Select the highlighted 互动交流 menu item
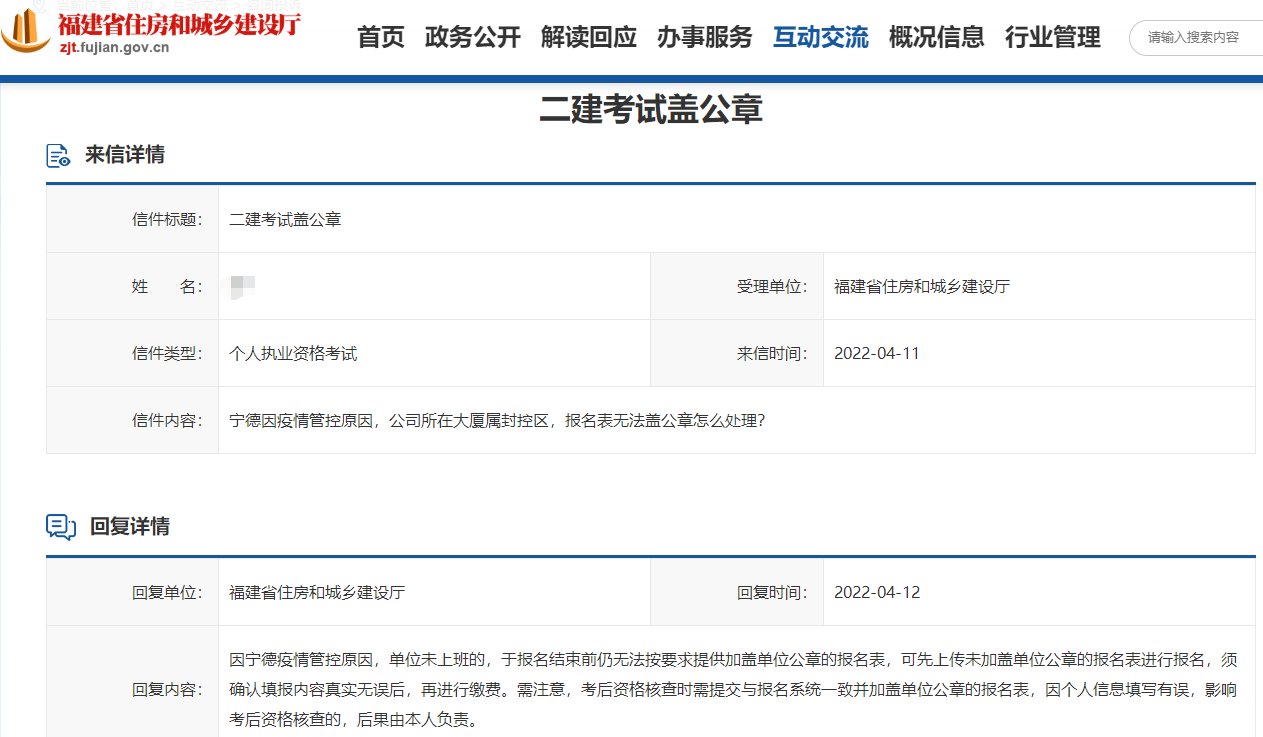 [x=820, y=38]
